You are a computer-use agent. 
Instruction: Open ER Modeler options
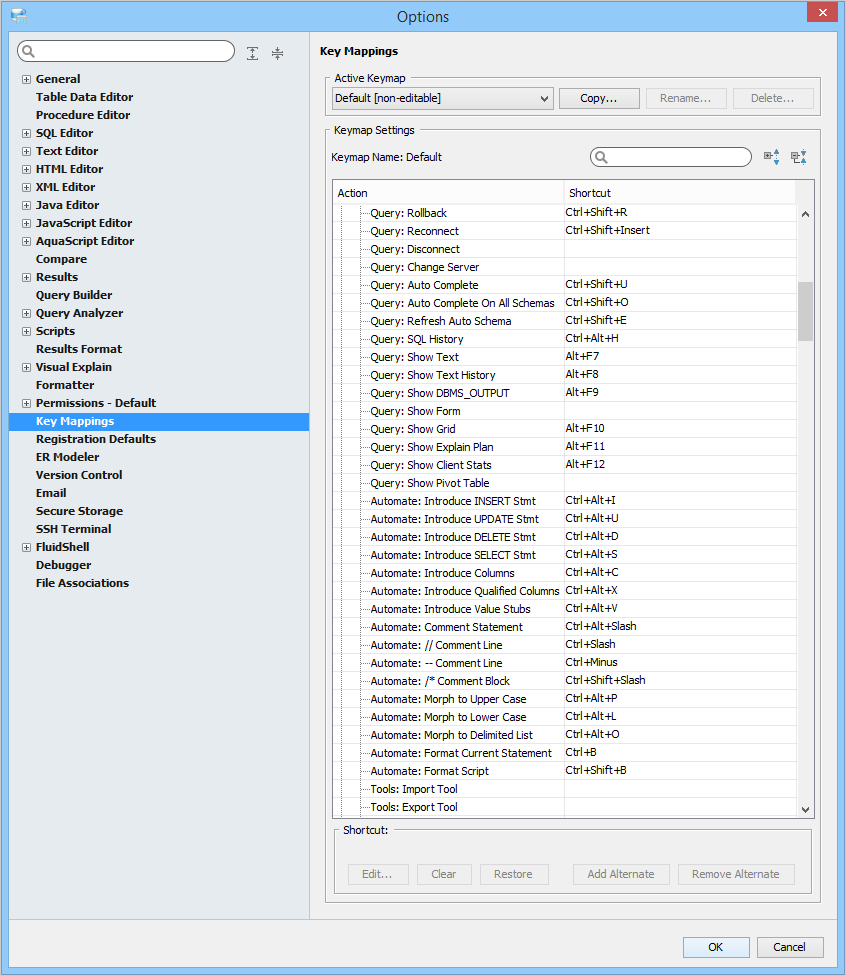[67, 457]
